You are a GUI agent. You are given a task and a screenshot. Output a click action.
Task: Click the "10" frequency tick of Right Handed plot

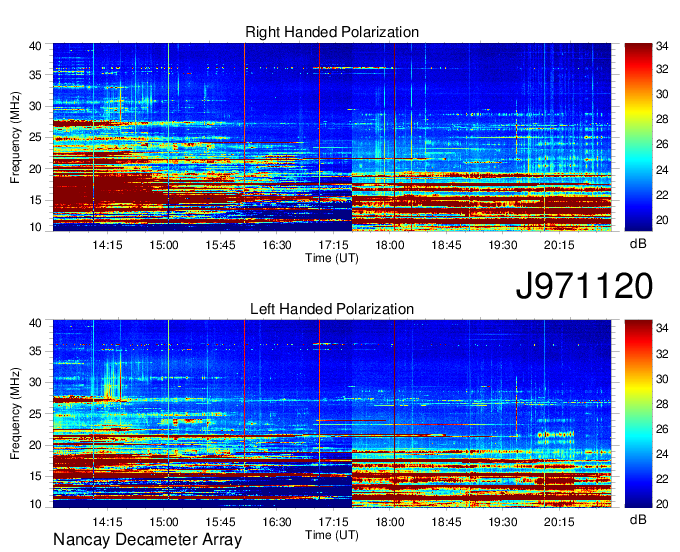(36, 227)
